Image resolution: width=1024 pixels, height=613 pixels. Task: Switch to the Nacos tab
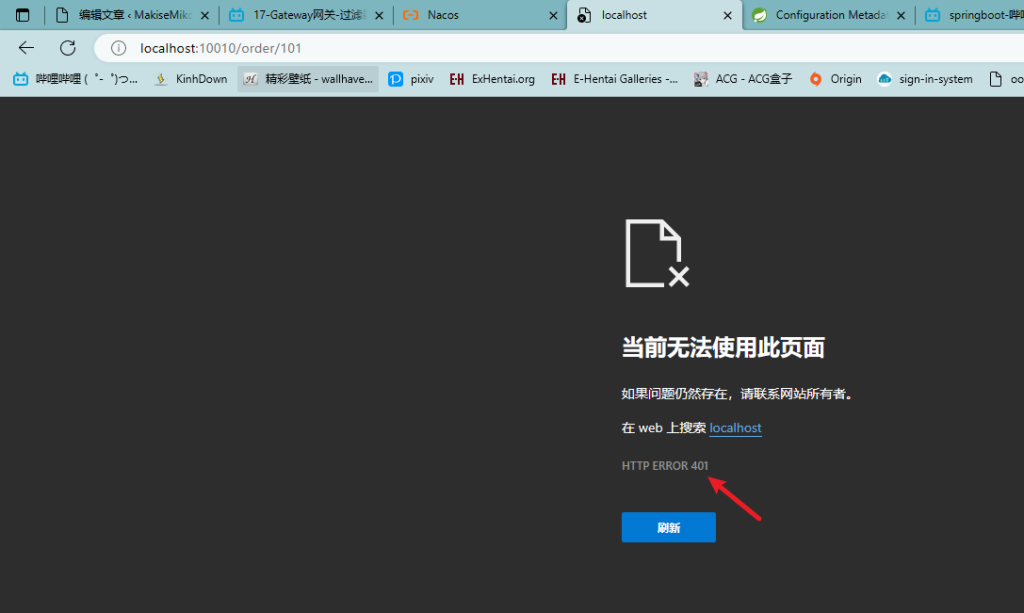pos(480,15)
